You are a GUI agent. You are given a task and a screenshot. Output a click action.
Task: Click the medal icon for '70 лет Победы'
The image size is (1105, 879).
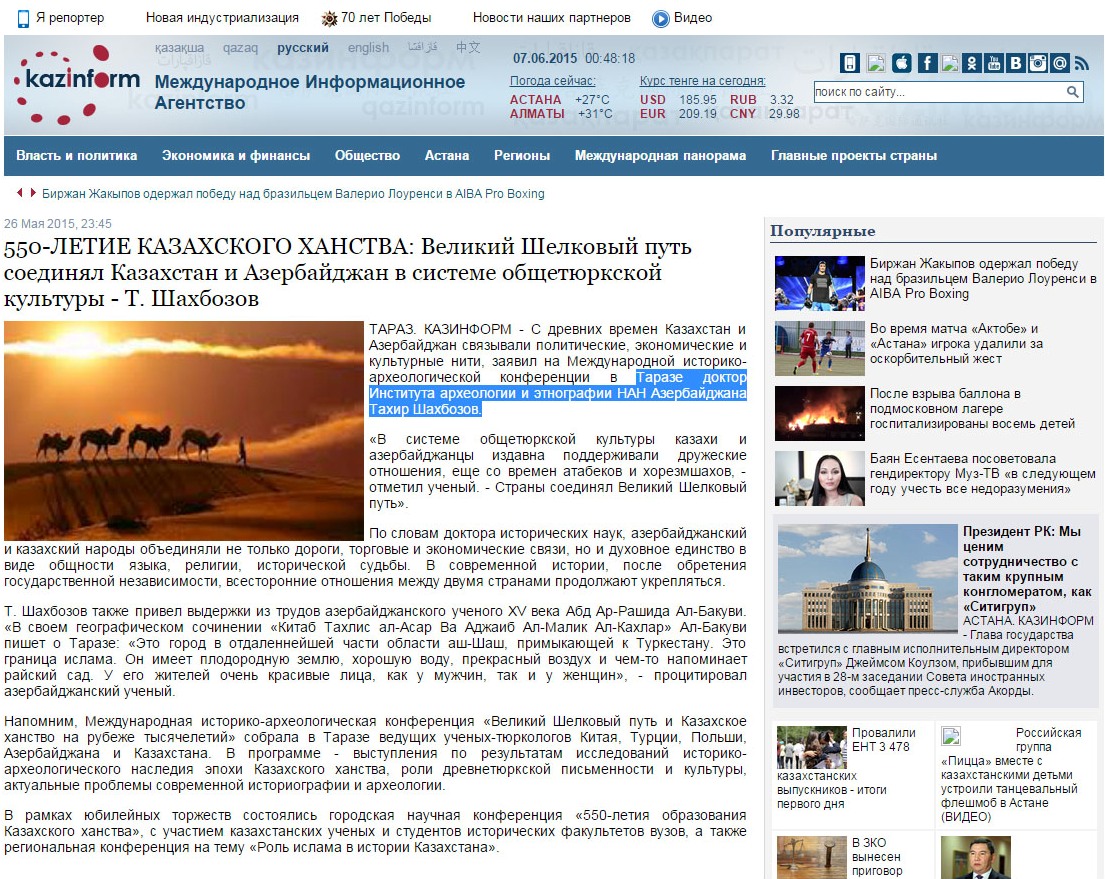tap(329, 18)
